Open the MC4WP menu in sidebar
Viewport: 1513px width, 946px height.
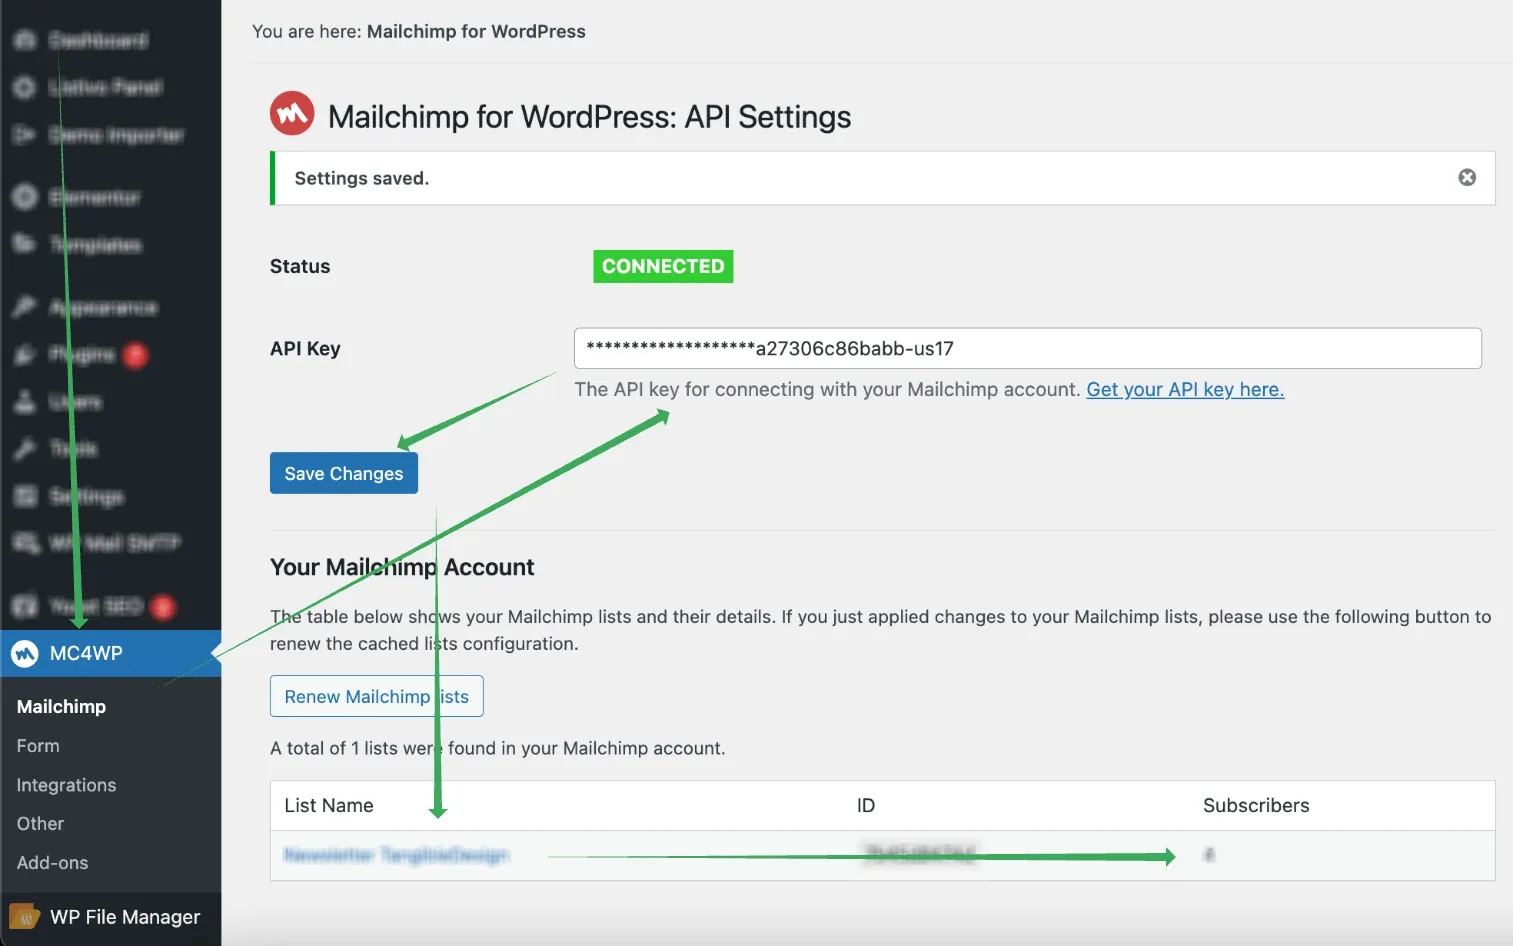111,653
